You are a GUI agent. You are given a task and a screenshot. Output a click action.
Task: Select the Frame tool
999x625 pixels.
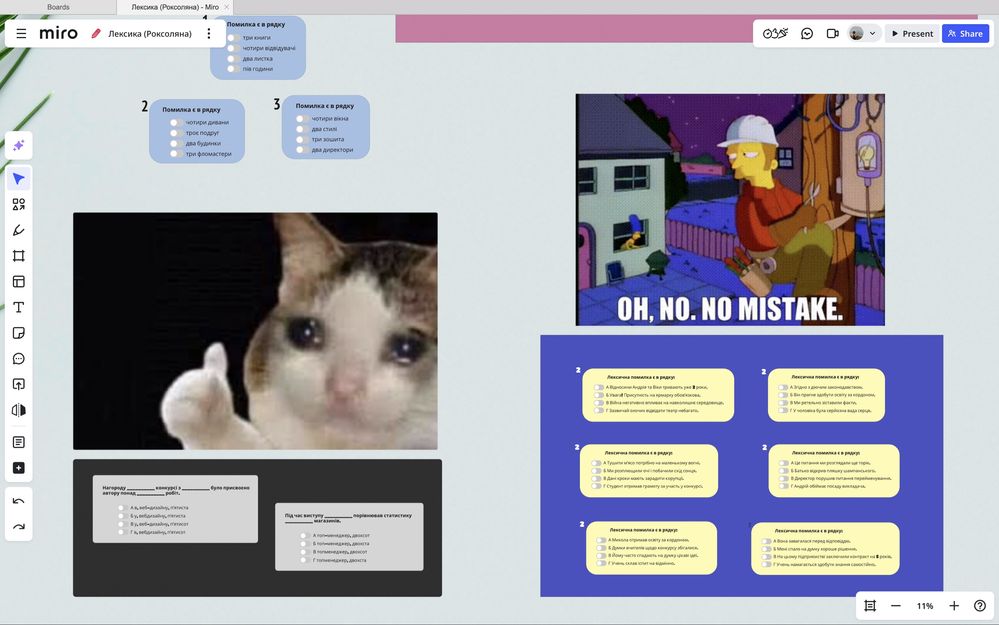[x=18, y=255]
